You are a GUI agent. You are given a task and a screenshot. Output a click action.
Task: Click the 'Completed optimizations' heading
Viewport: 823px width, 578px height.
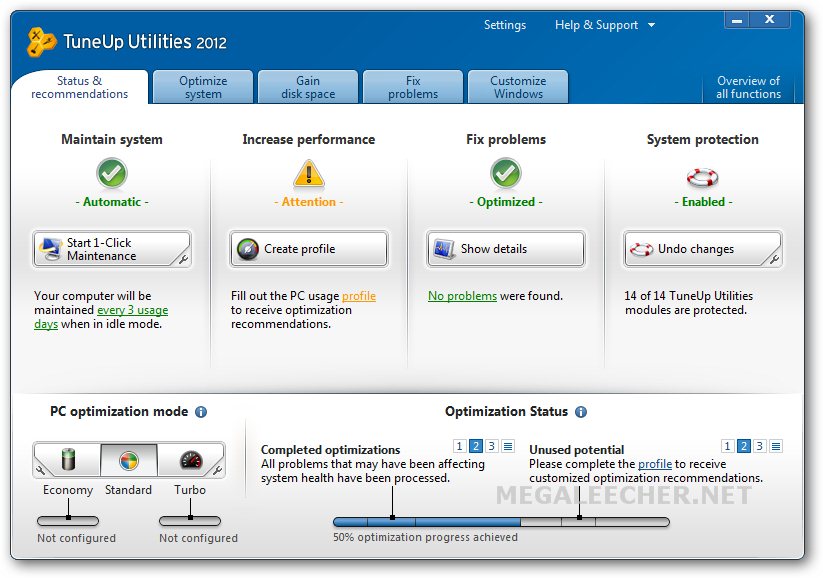coord(331,450)
